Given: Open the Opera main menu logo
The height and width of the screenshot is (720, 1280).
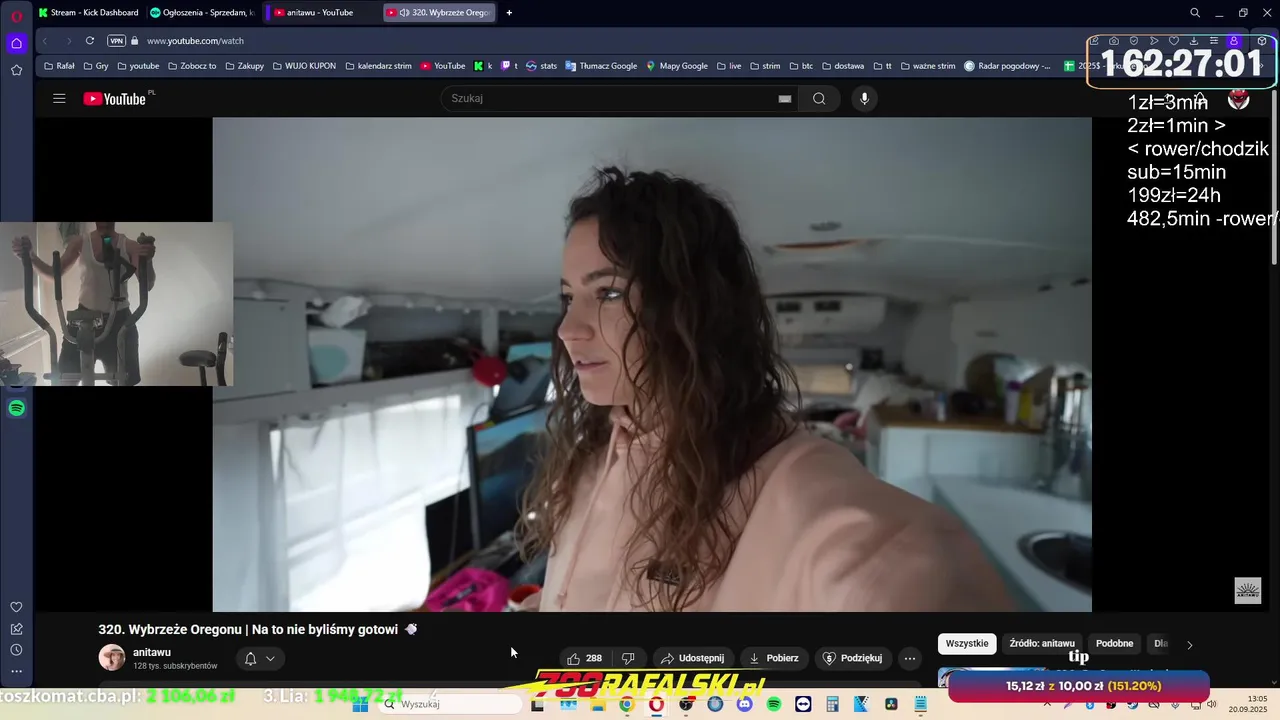Looking at the screenshot, I should (x=16, y=16).
